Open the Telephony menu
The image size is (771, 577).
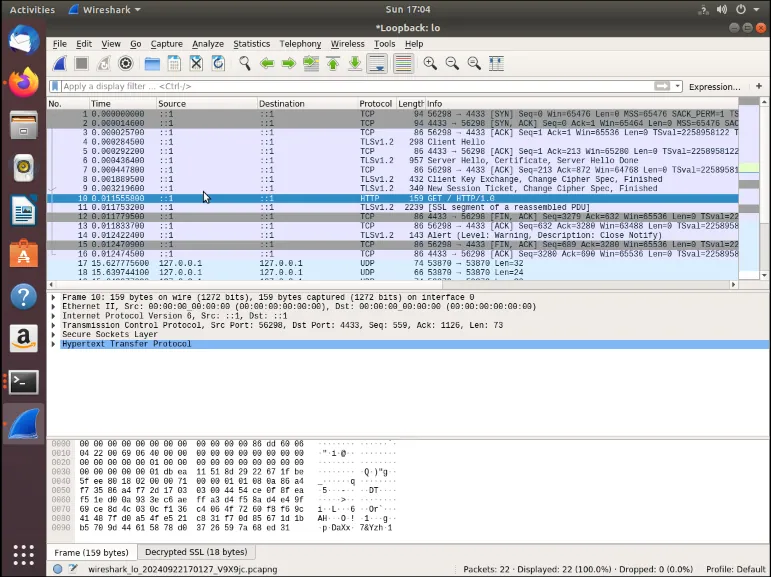pyautogui.click(x=300, y=44)
